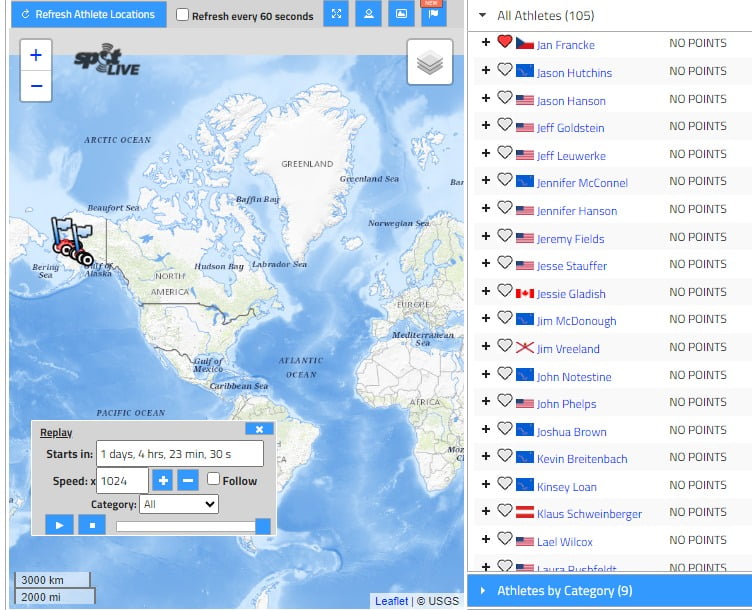The image size is (752, 610).
Task: Expand Jessie Gladish row with plus
Action: 485,292
